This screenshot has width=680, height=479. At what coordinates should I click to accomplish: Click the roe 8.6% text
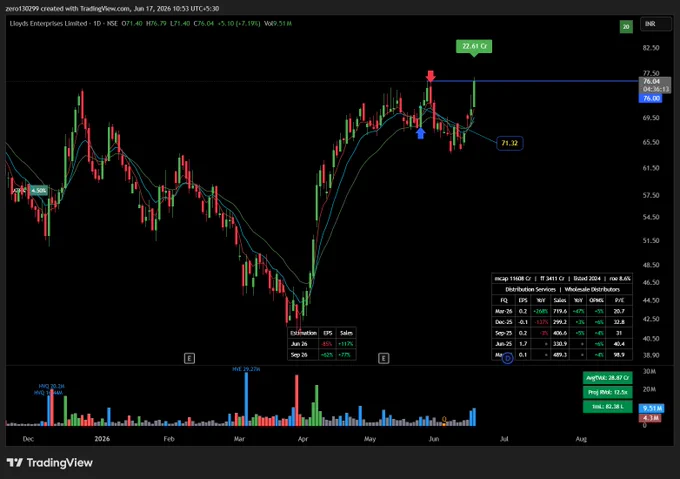coord(620,279)
